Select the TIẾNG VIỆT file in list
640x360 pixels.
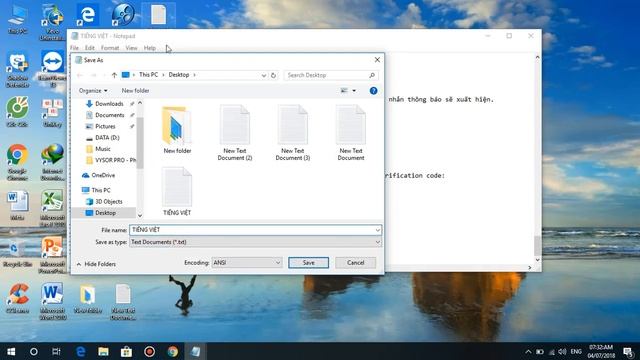point(177,191)
